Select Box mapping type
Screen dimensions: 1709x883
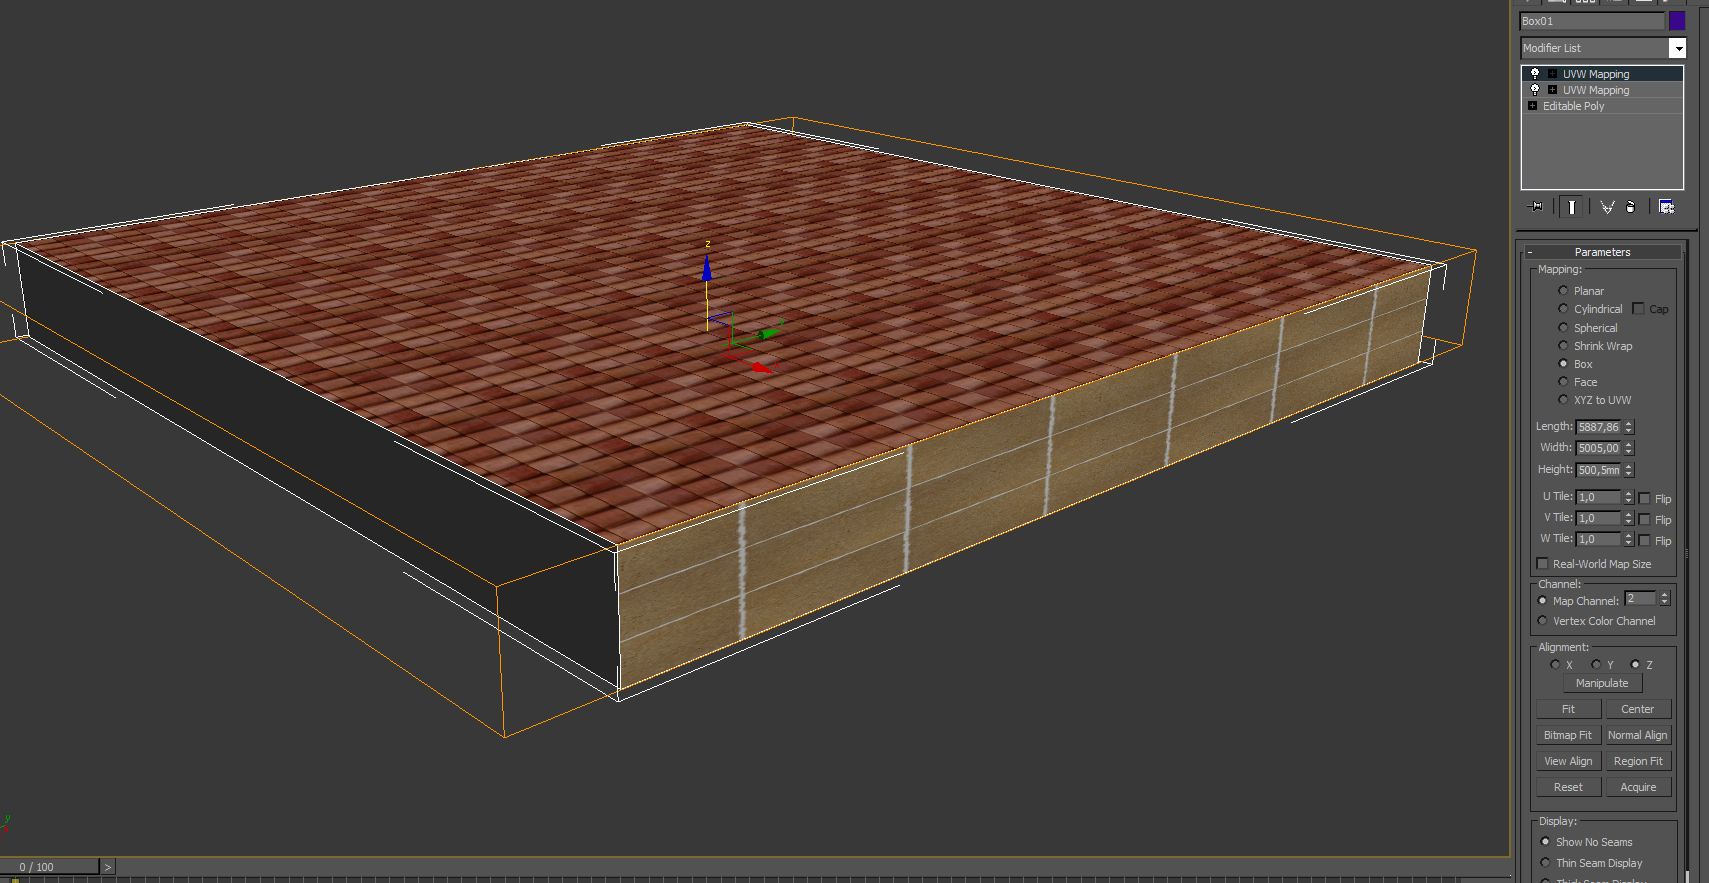[1563, 364]
